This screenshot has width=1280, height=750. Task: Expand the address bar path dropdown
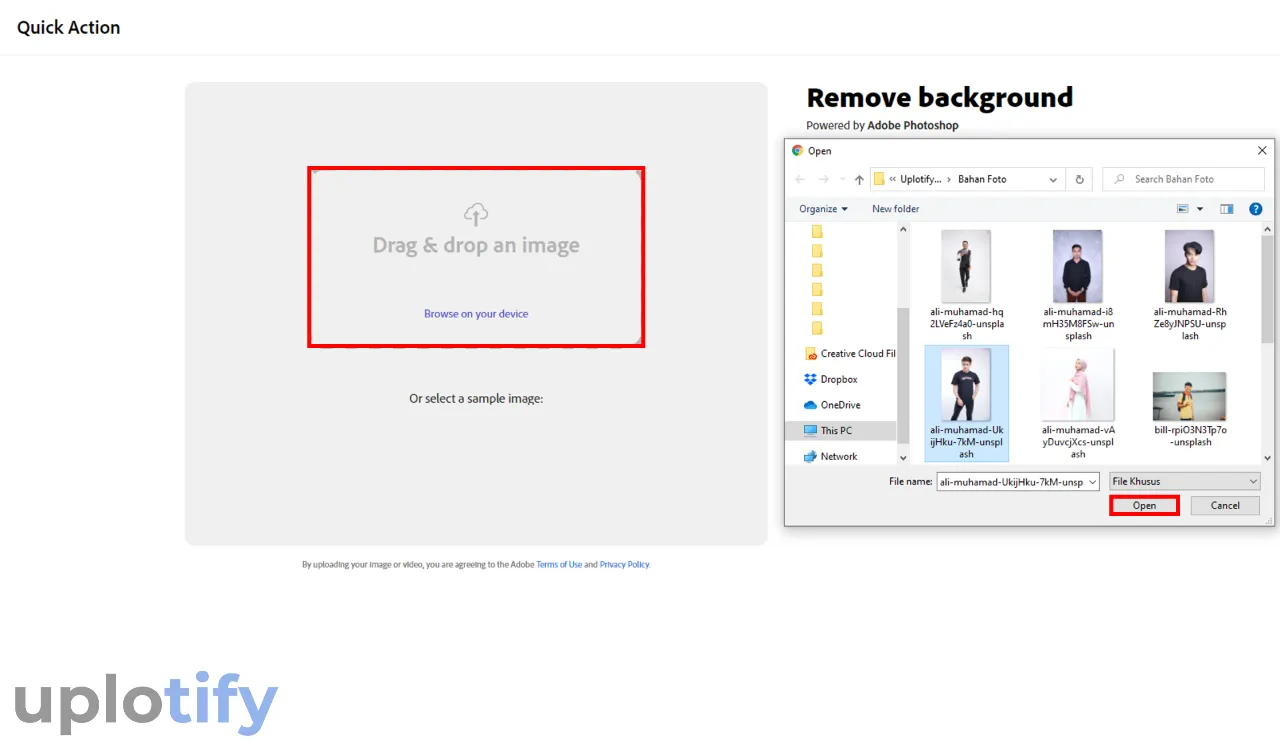1053,180
